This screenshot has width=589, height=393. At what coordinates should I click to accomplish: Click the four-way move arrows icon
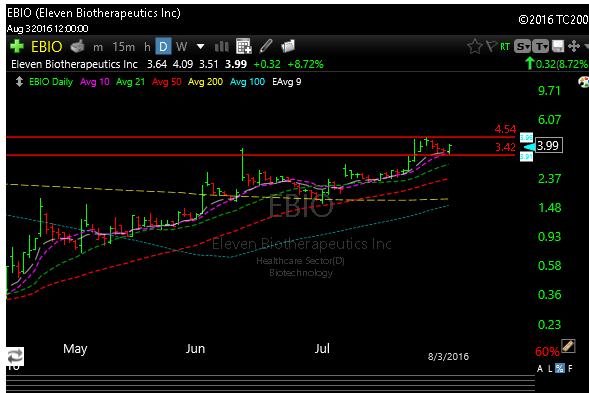(574, 47)
